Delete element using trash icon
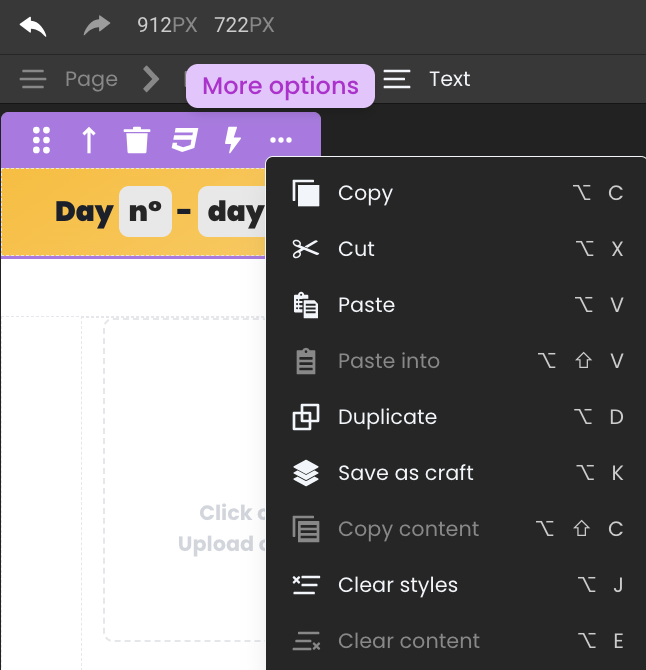 click(x=137, y=140)
